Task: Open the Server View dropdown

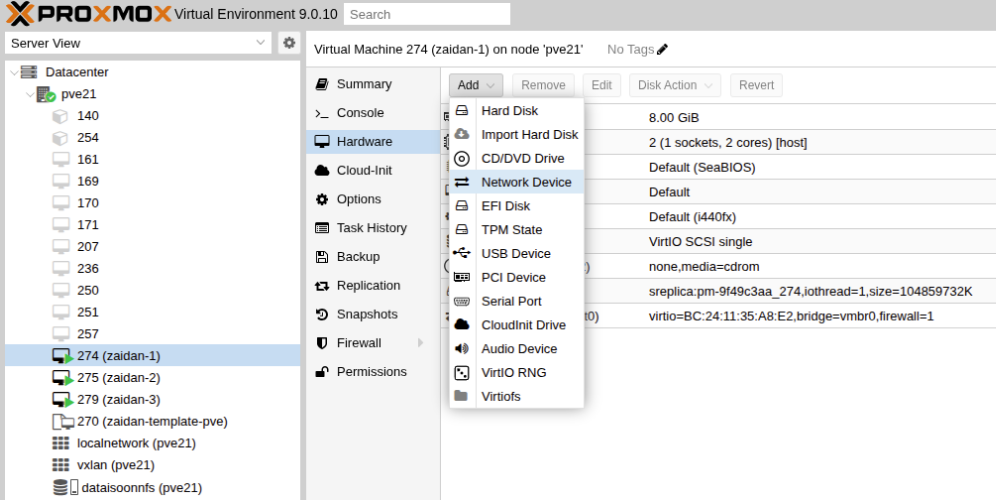Action: coord(260,43)
